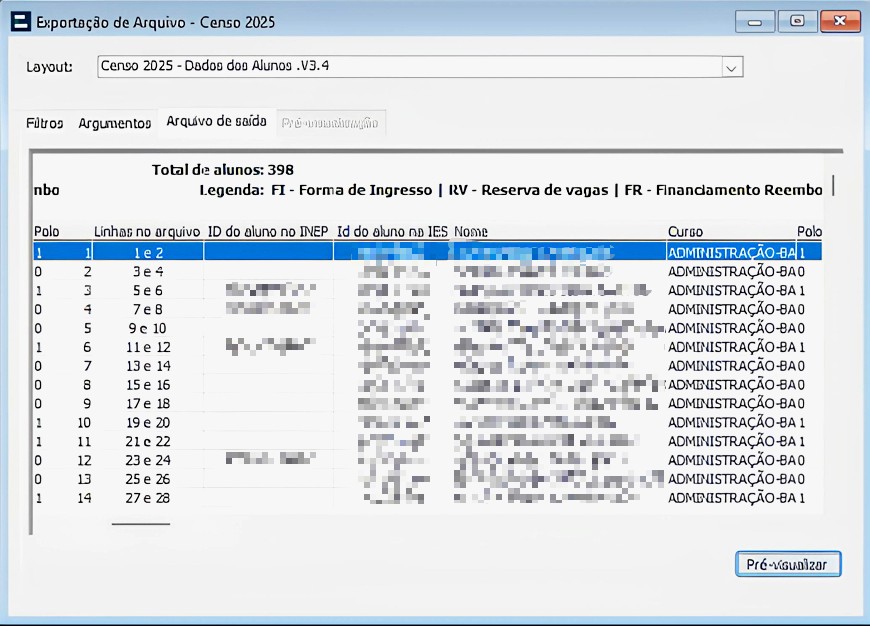Open the Layout dropdown arrow
Screen dimensions: 870x626
pos(731,68)
